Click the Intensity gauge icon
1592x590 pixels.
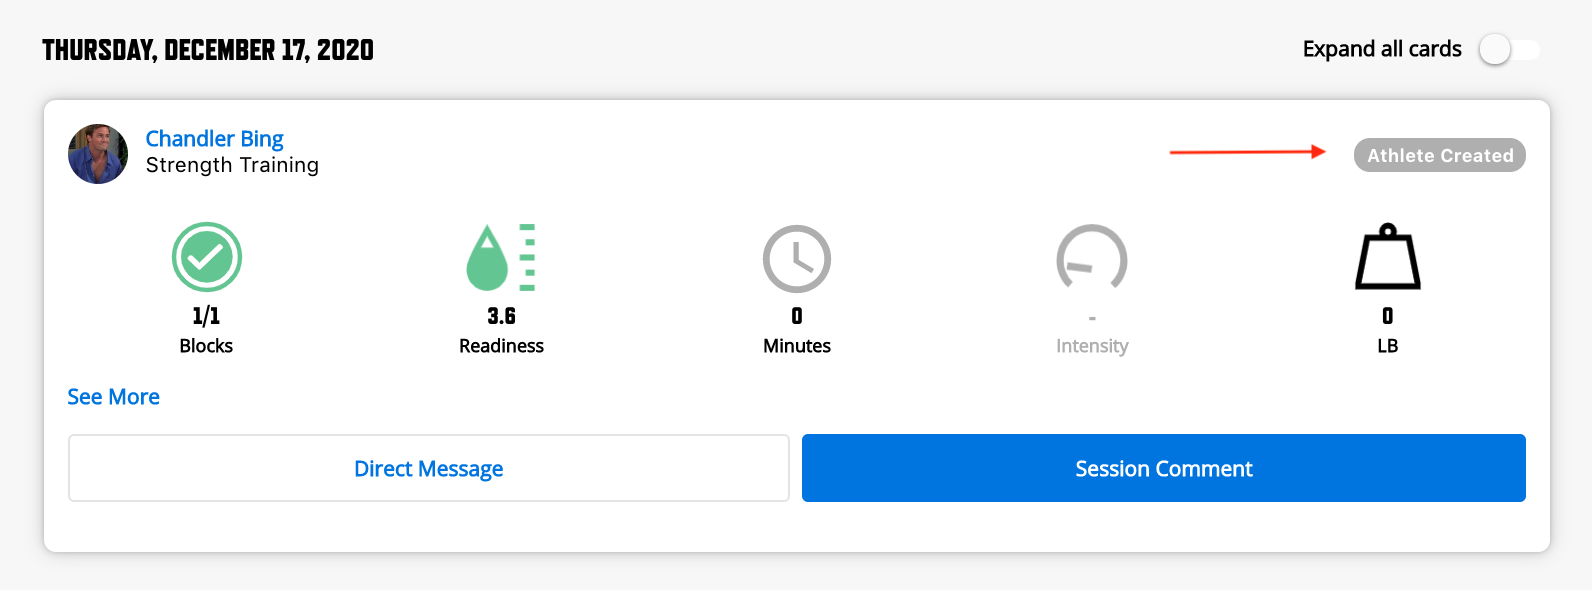click(x=1092, y=257)
